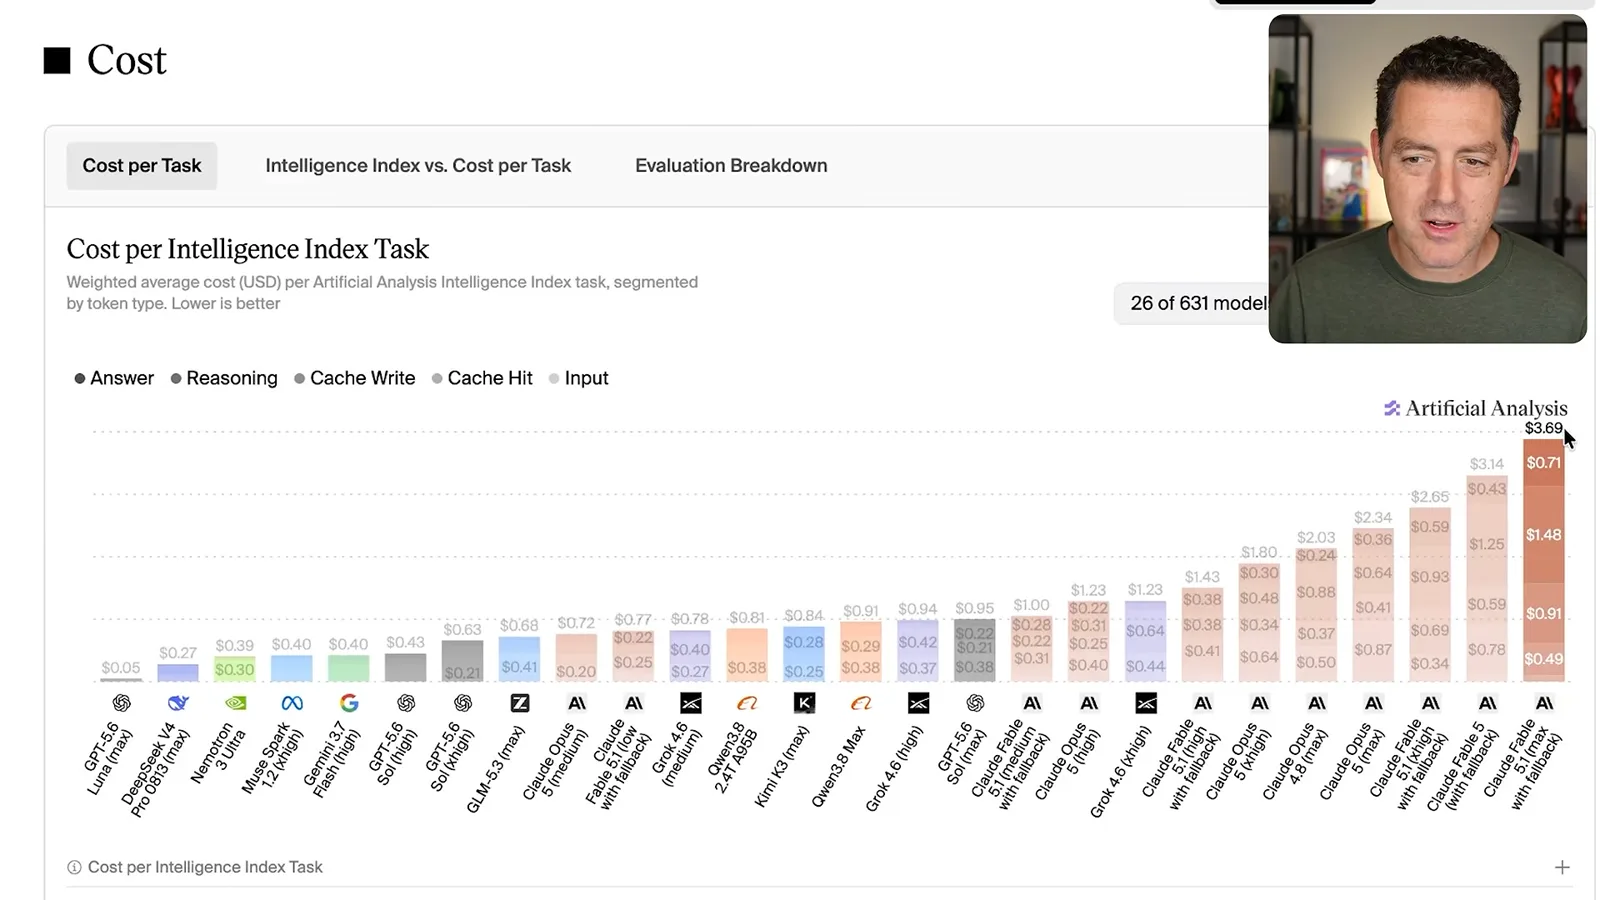Toggle the Answer series in the legend
The image size is (1600, 900).
pyautogui.click(x=114, y=378)
